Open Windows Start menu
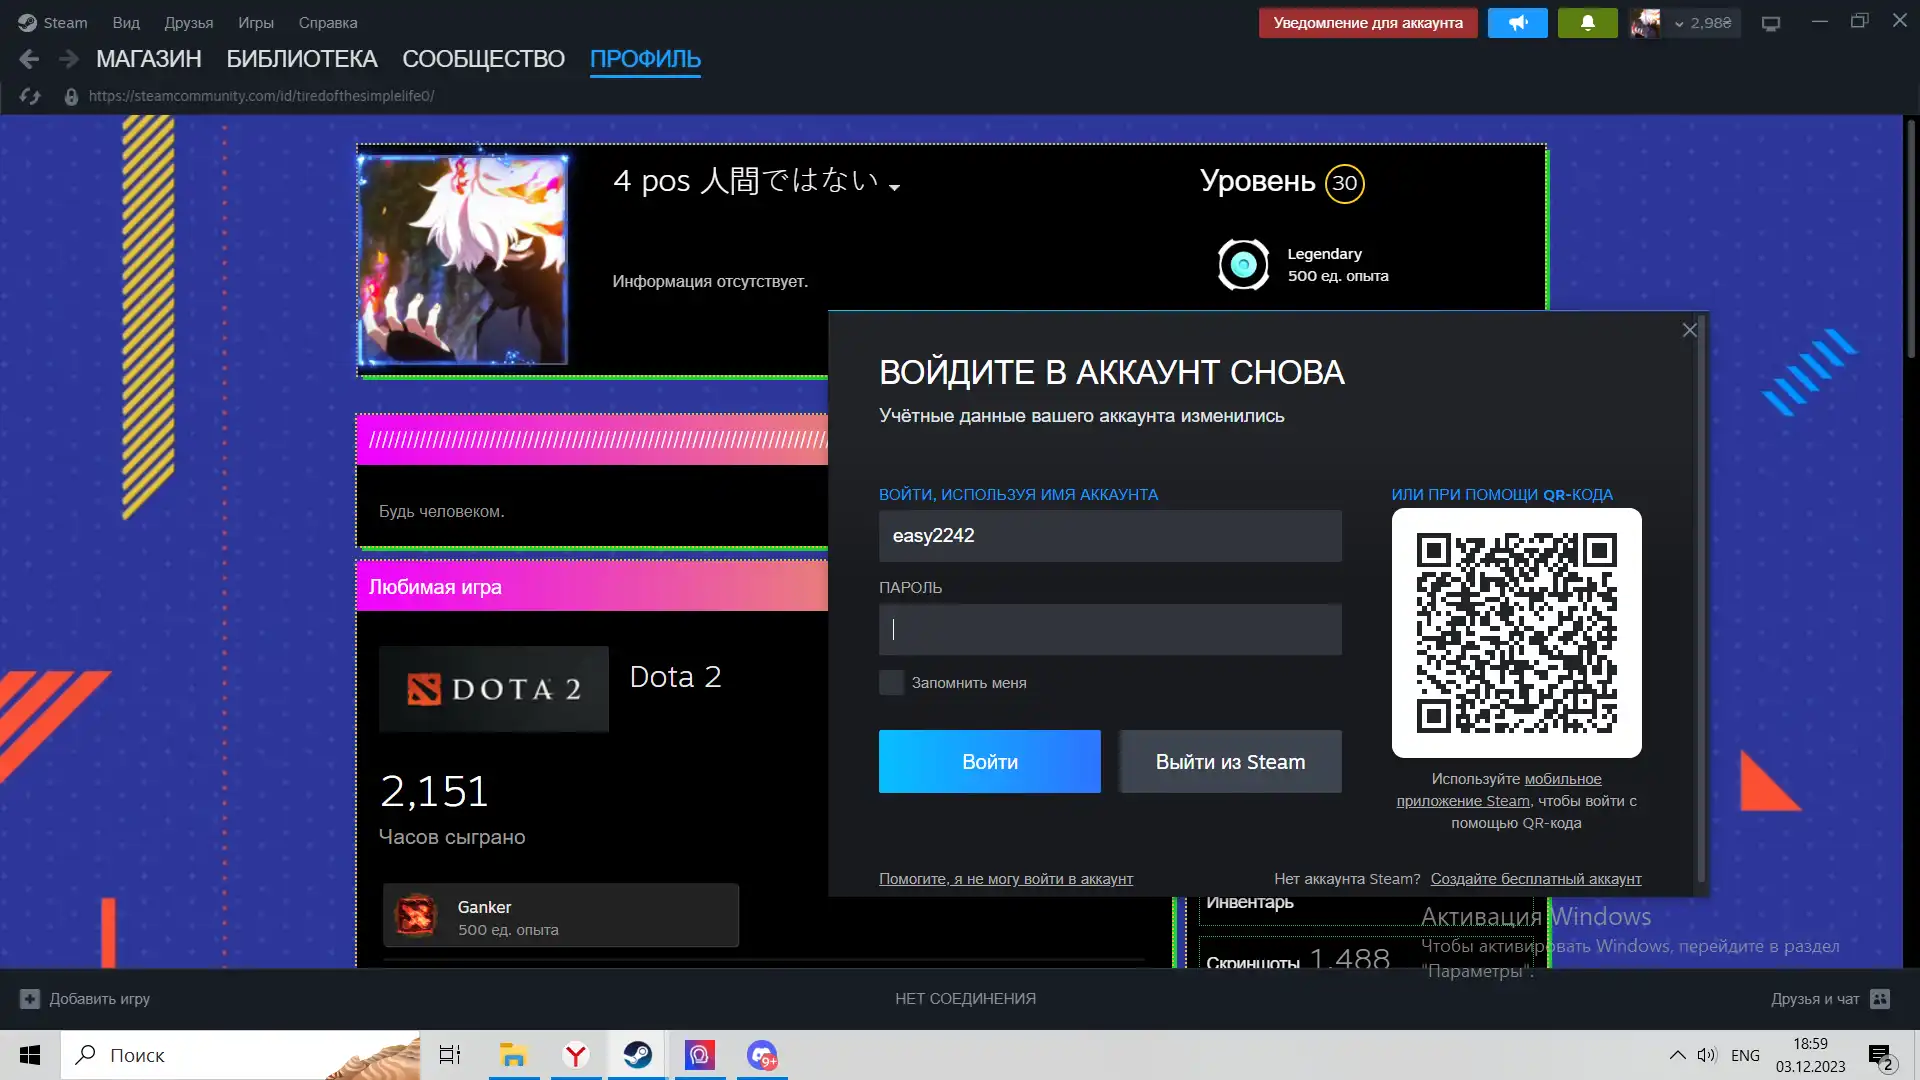 click(x=30, y=1055)
